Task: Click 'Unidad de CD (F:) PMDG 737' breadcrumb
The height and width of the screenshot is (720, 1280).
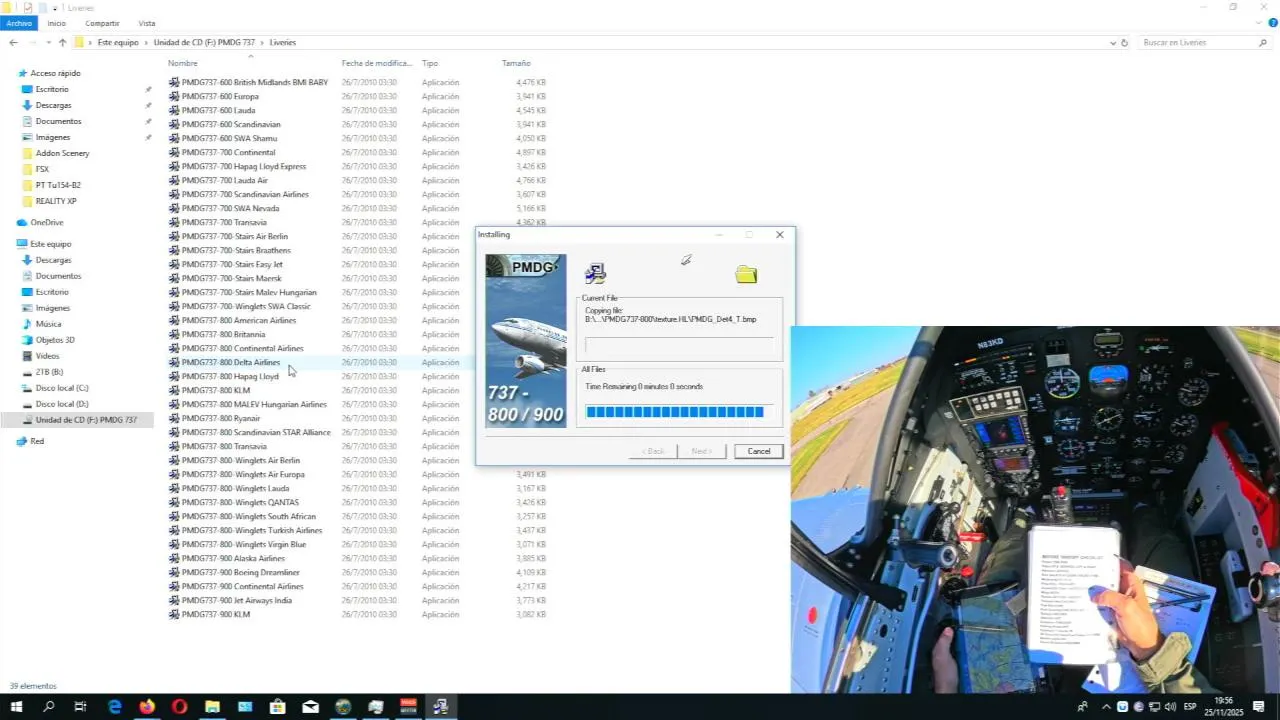Action: click(x=204, y=43)
